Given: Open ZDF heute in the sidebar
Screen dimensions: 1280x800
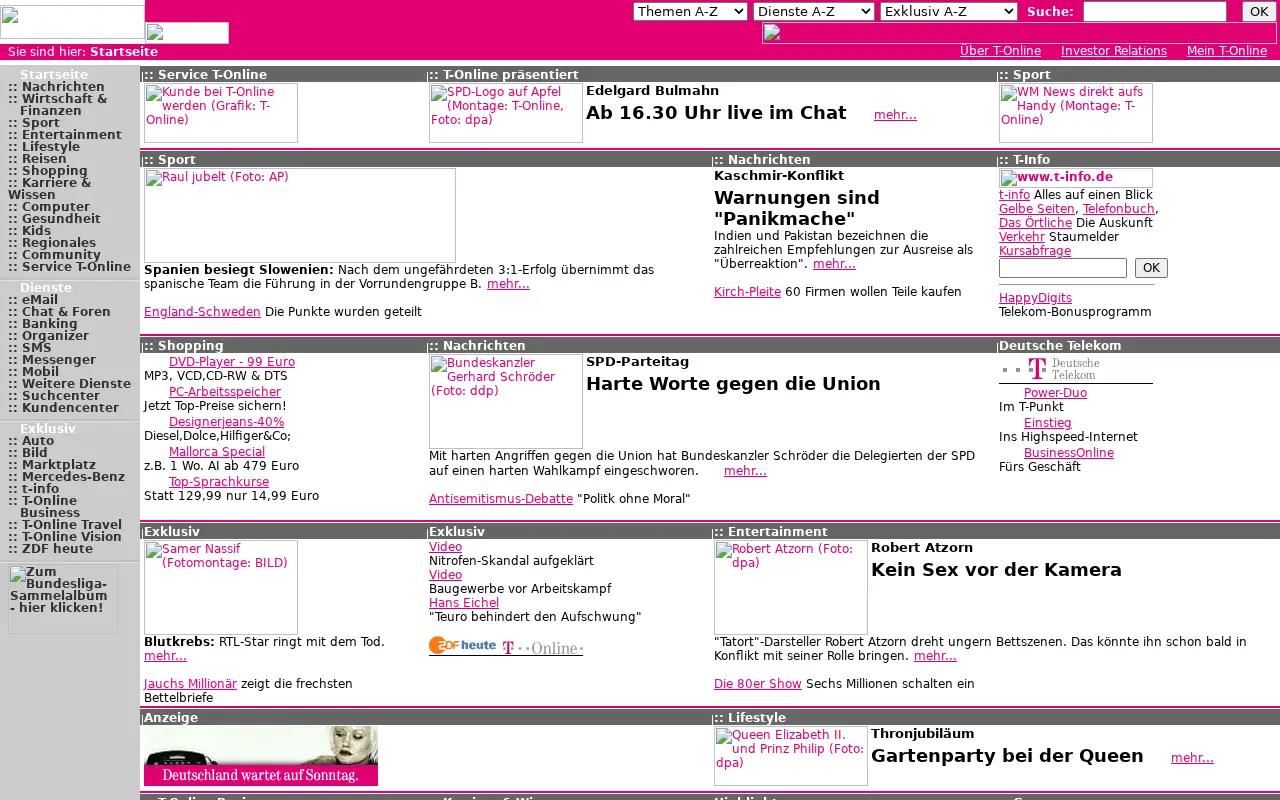Looking at the screenshot, I should 57,549.
